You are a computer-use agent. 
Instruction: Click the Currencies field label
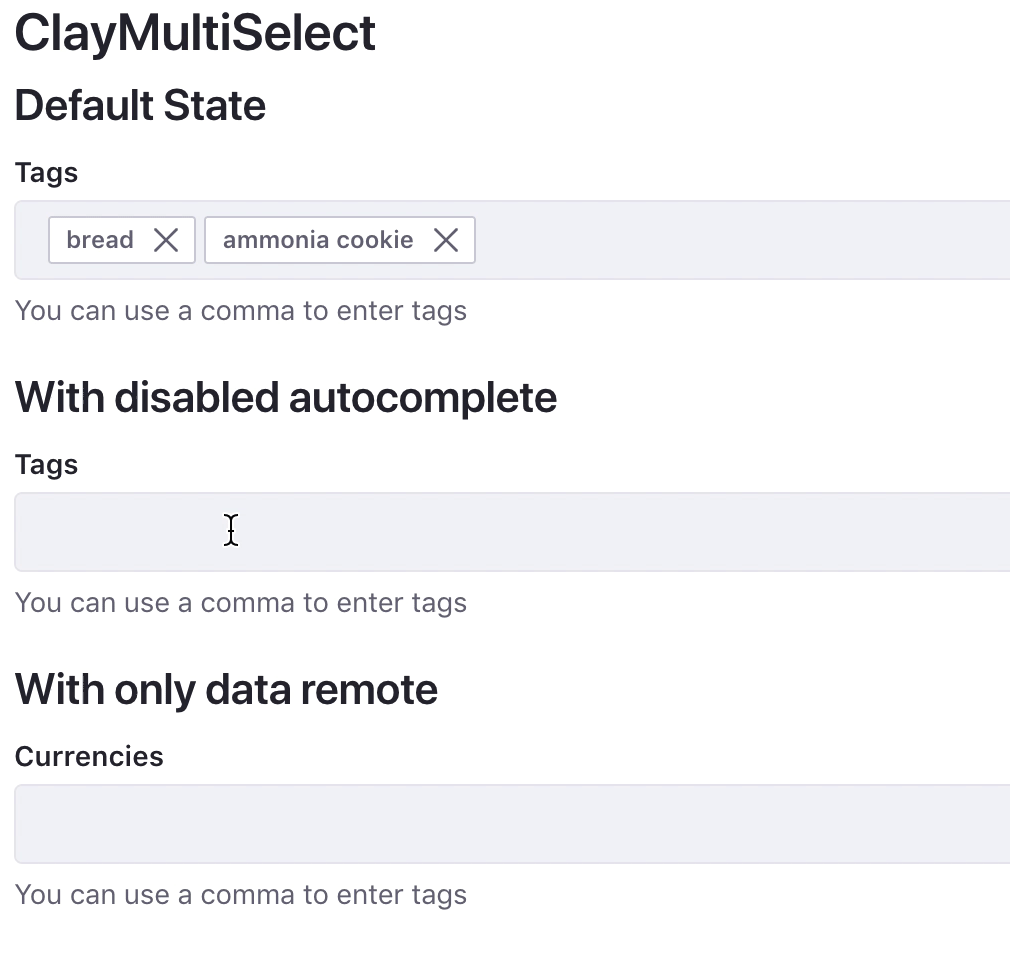88,756
